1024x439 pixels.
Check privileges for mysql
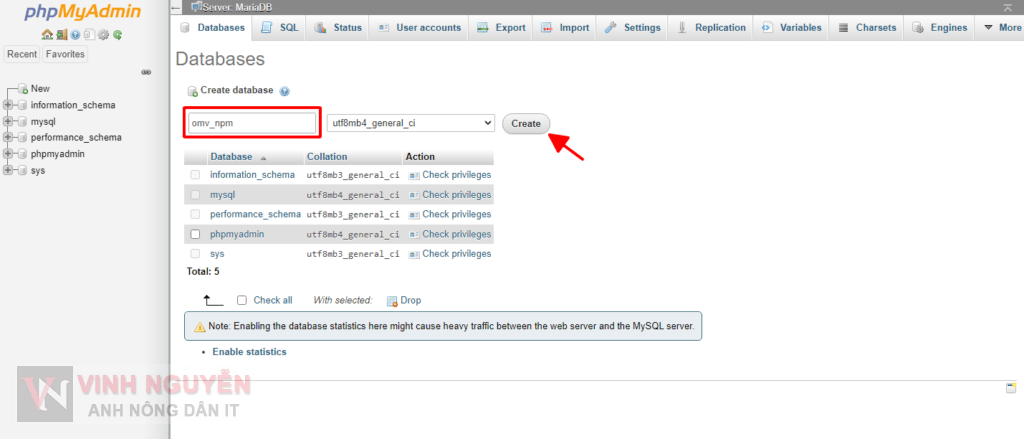coord(450,195)
